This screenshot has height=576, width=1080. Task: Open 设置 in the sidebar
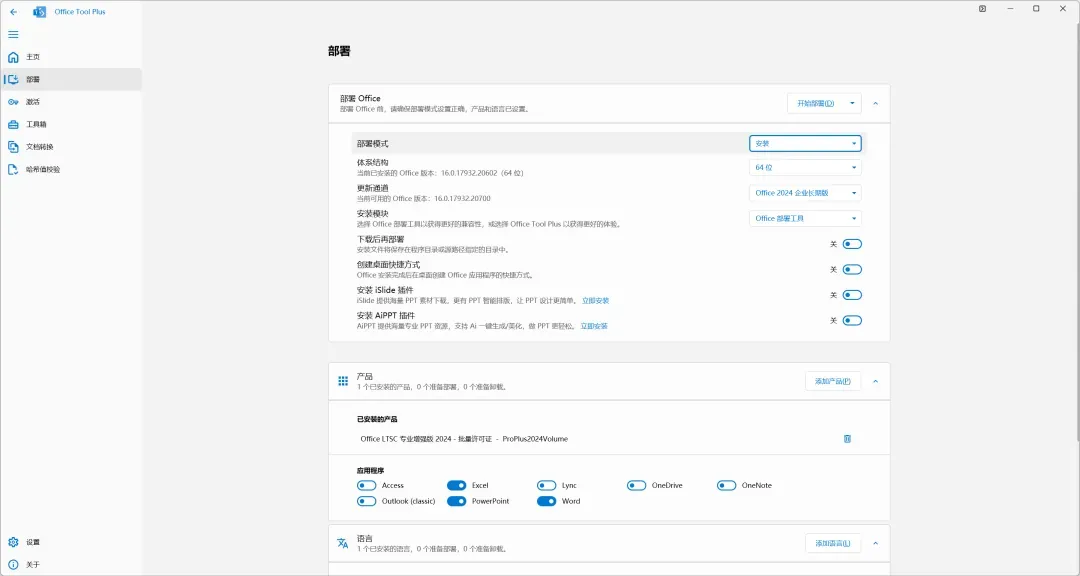pyautogui.click(x=71, y=542)
